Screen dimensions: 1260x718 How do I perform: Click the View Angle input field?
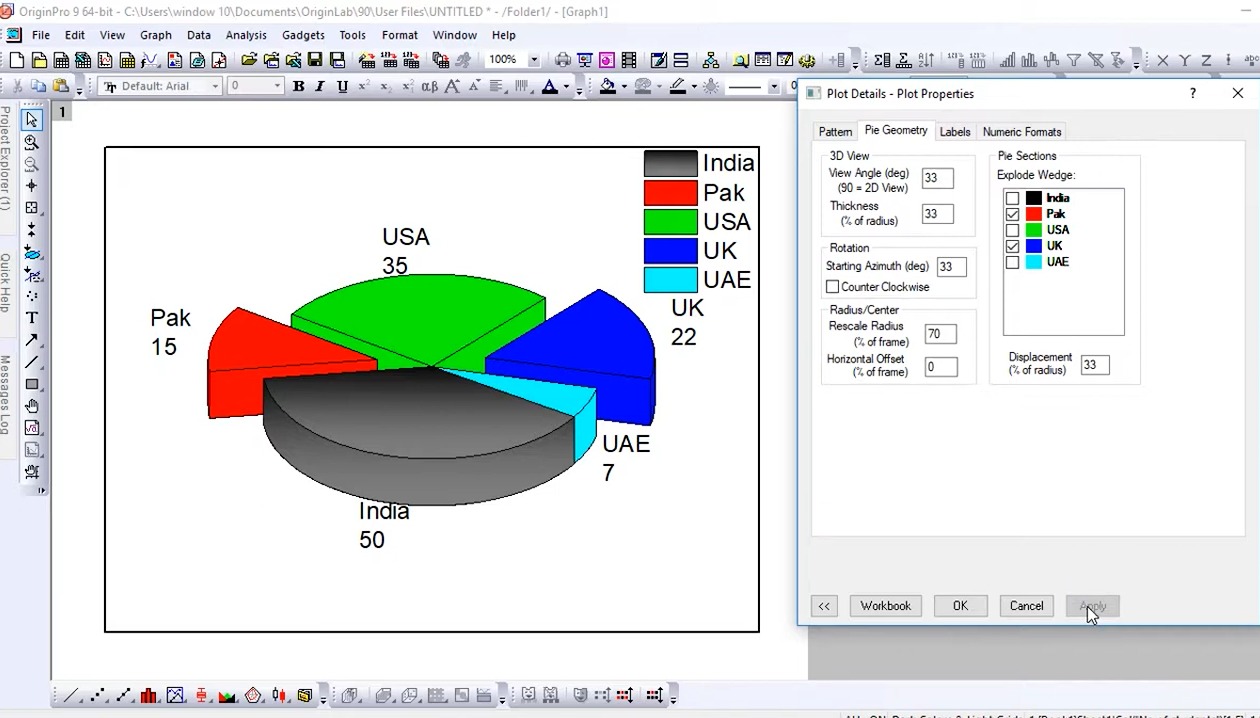pos(937,178)
